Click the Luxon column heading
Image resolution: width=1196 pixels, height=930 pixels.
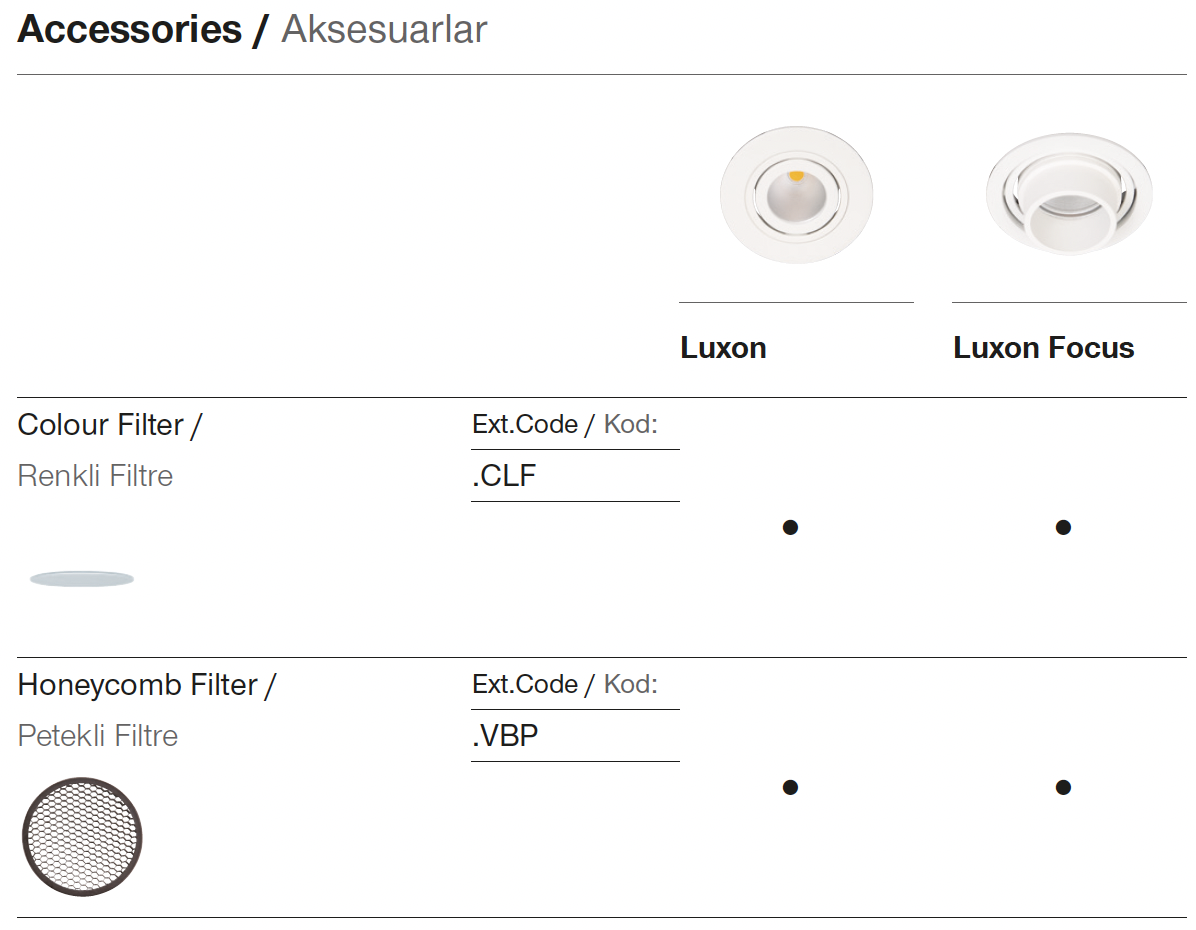coord(723,348)
